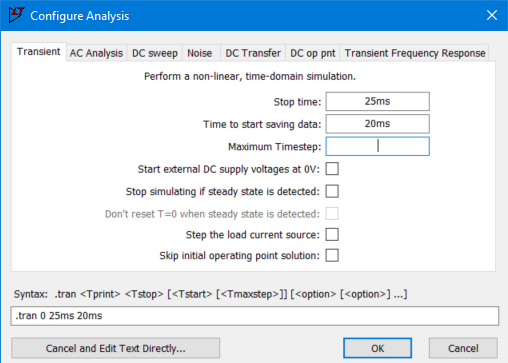Toggle Step the load current source checkbox
The height and width of the screenshot is (363, 508).
coord(332,234)
